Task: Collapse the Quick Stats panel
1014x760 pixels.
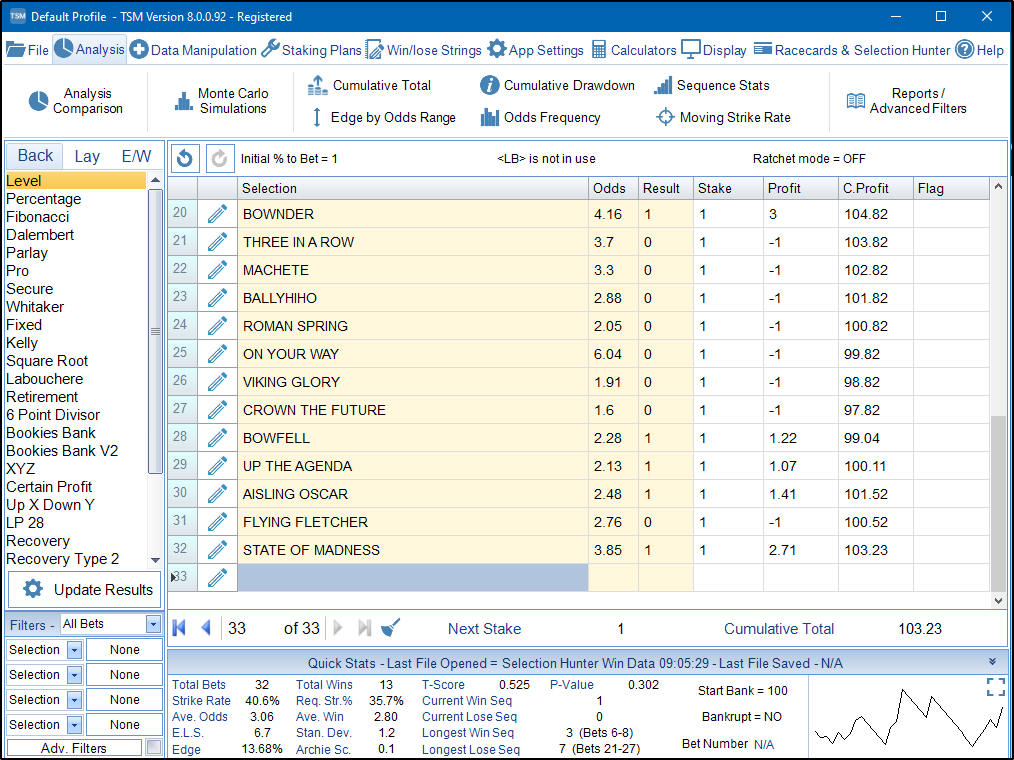Action: (992, 662)
